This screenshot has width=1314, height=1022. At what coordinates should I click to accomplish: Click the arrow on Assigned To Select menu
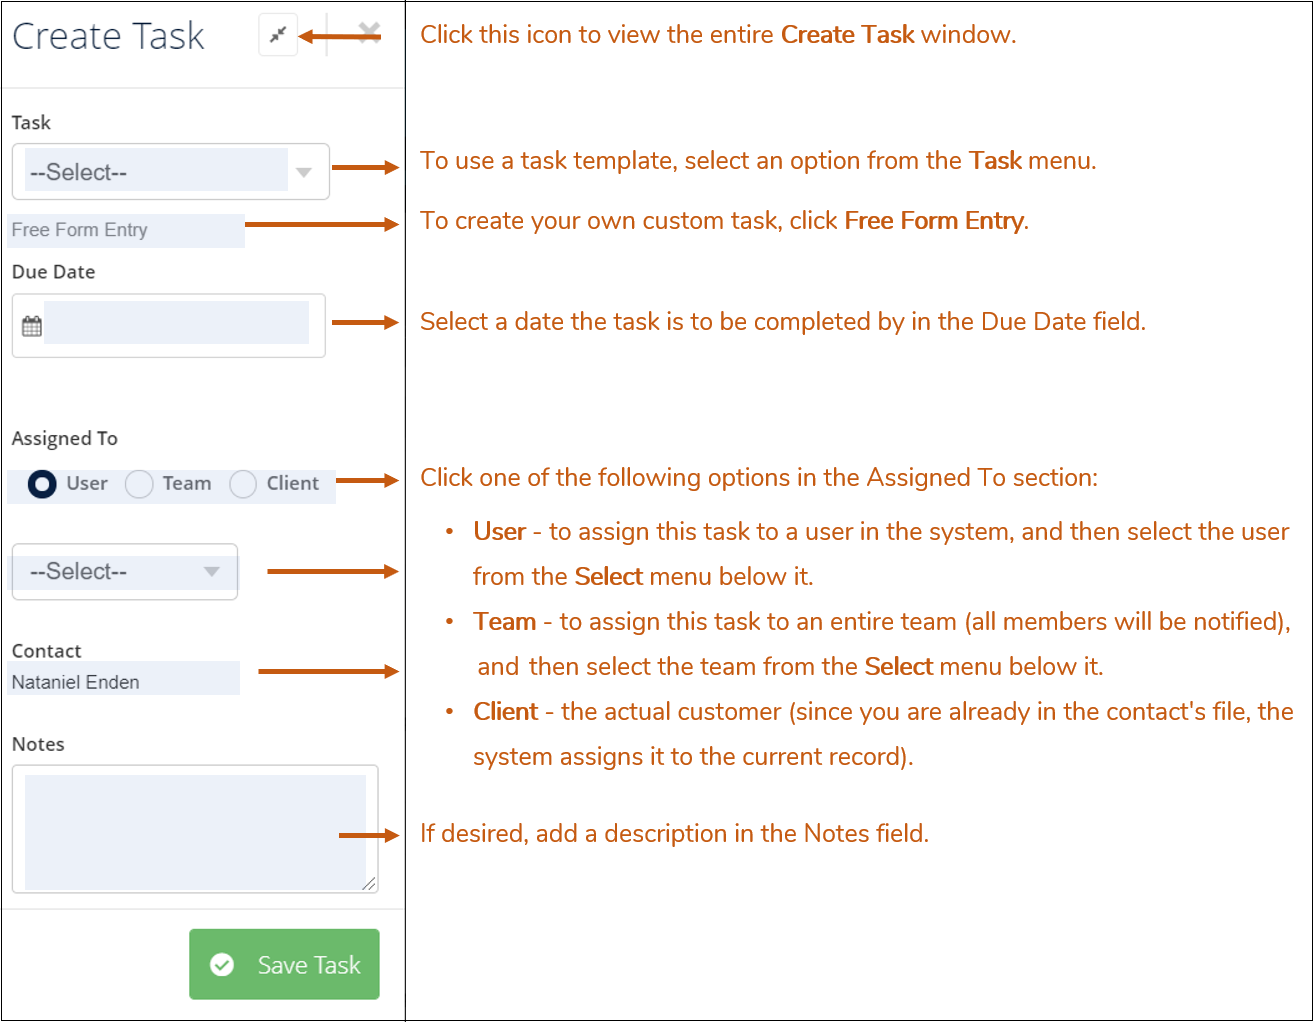tap(210, 571)
